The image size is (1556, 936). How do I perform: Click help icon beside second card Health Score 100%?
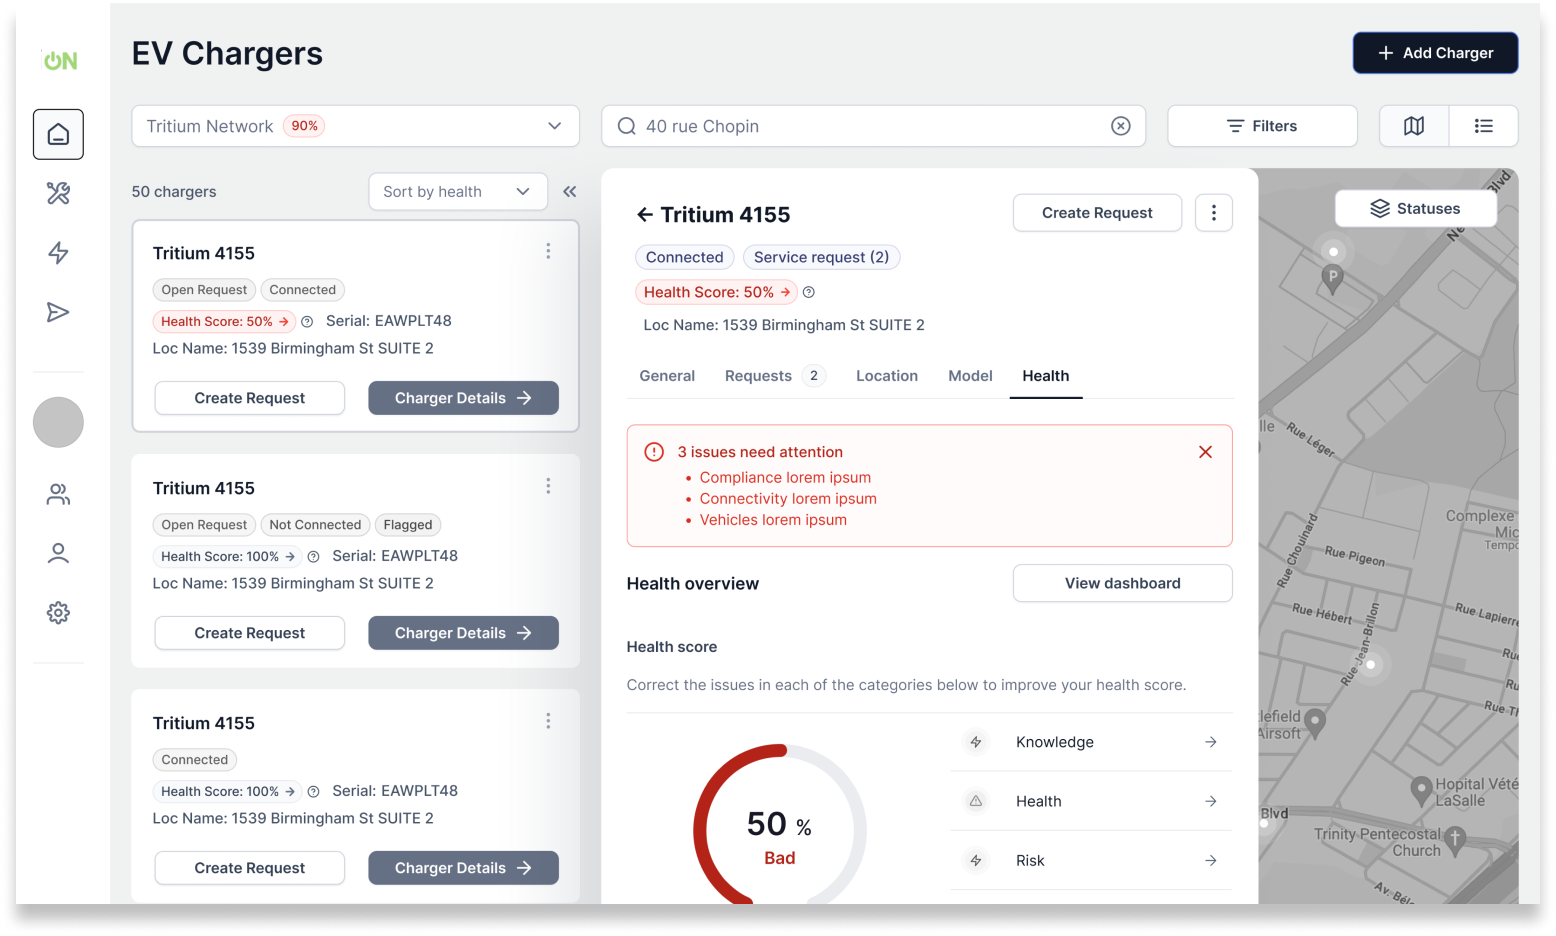point(313,556)
